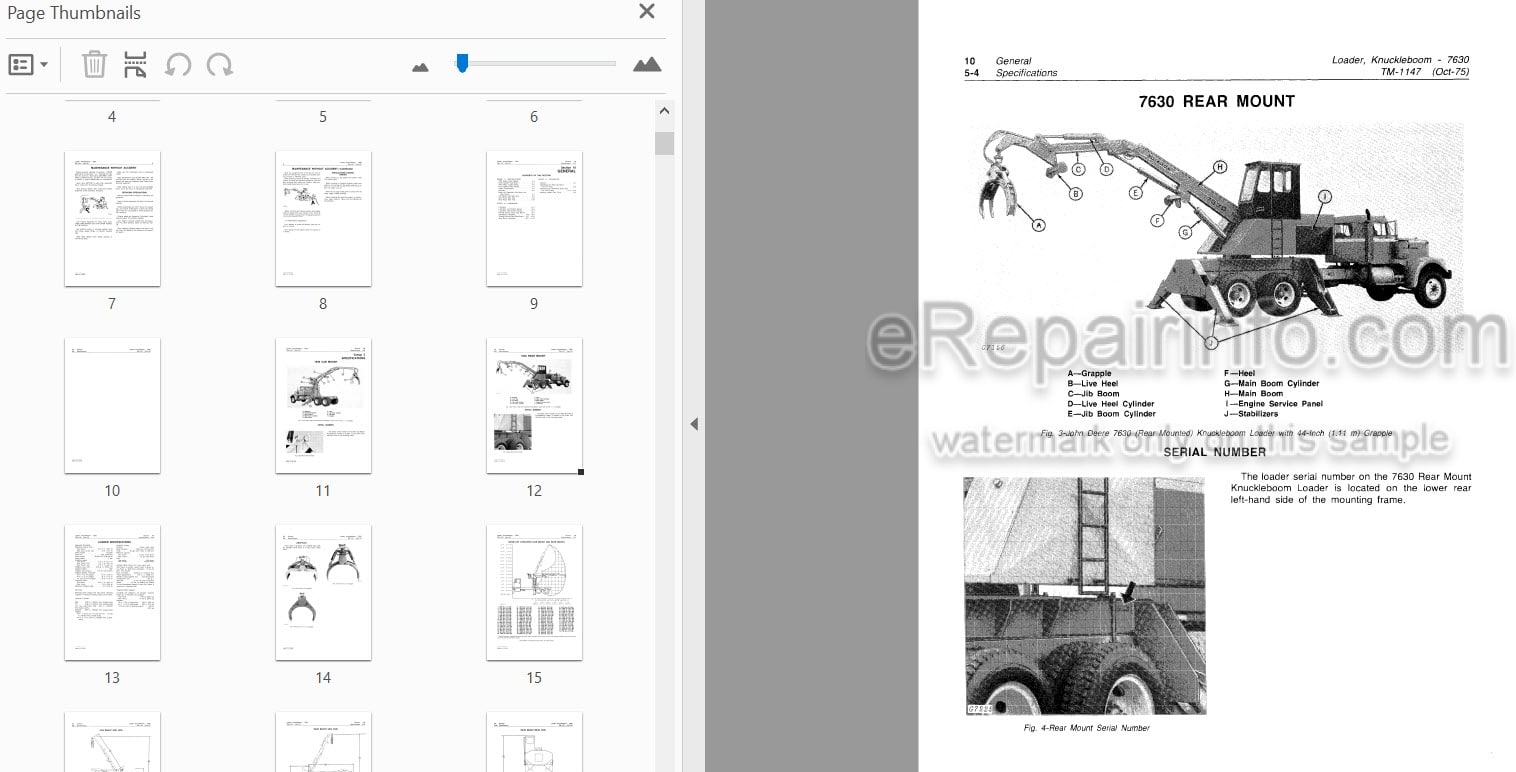Adjust the thumbnail size slider handle
The image size is (1516, 772).
coord(462,63)
